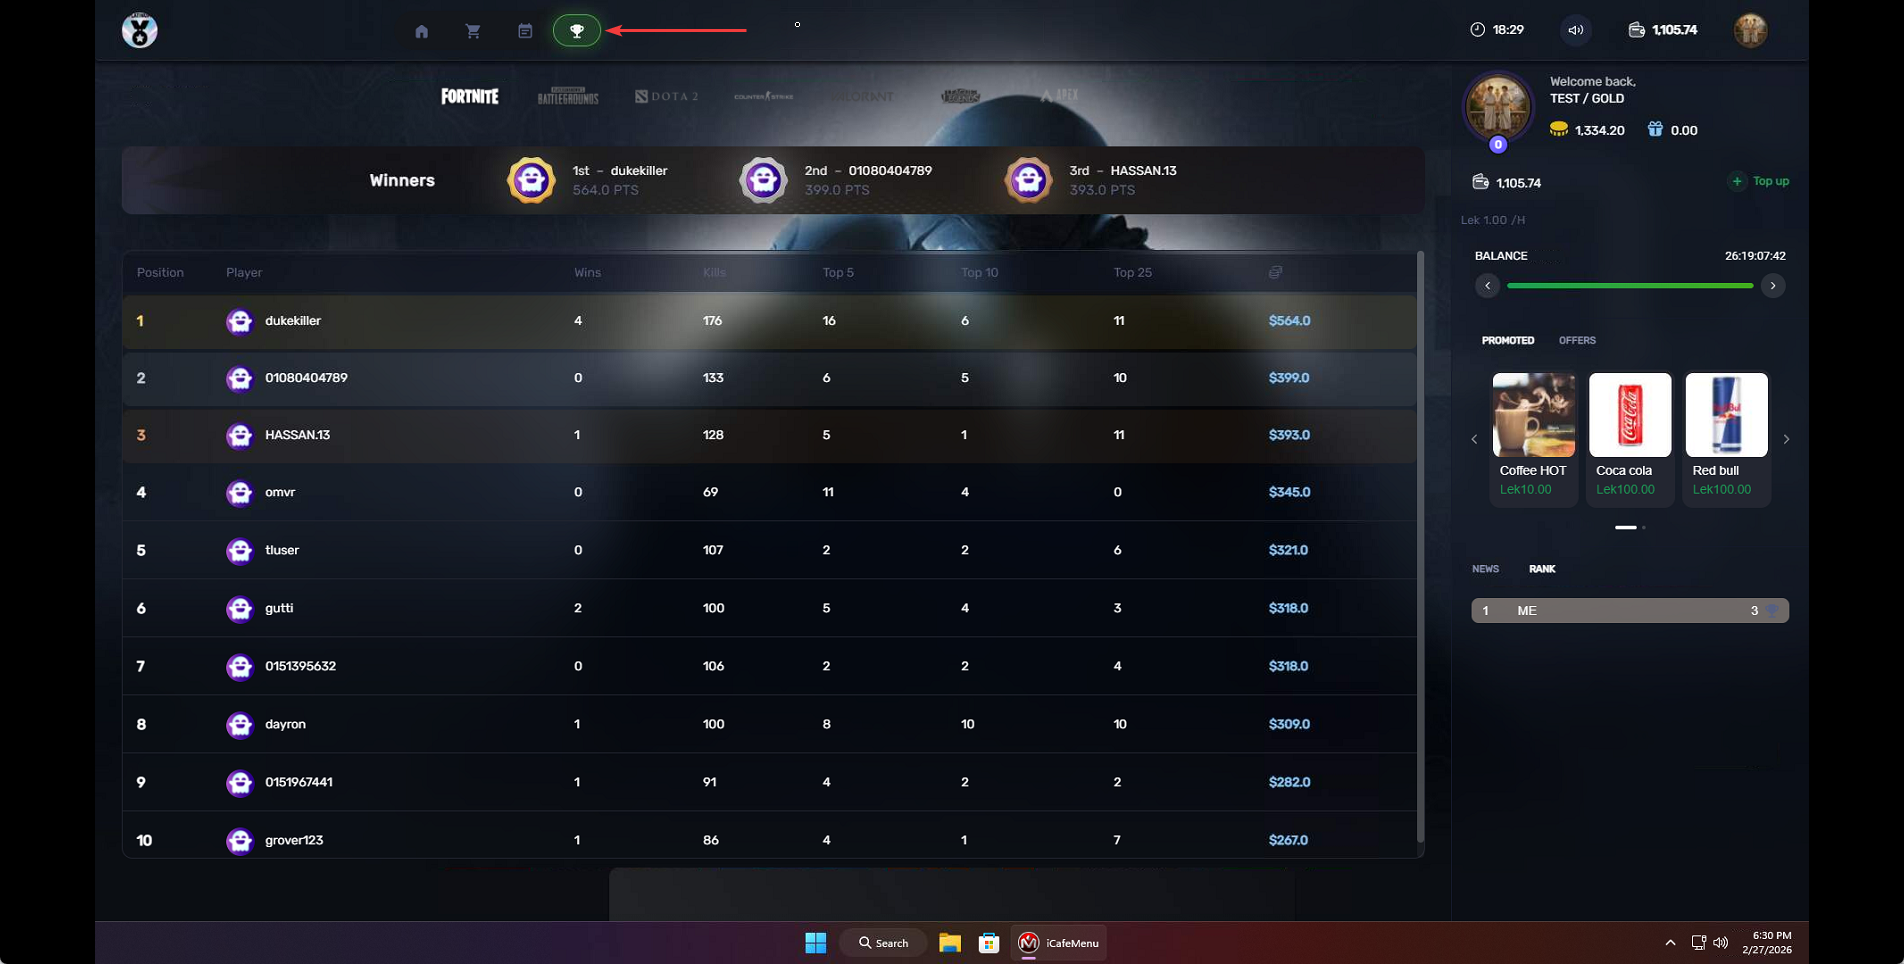Image resolution: width=1904 pixels, height=964 pixels.
Task: Open the user avatar in top bar
Action: 1750,30
